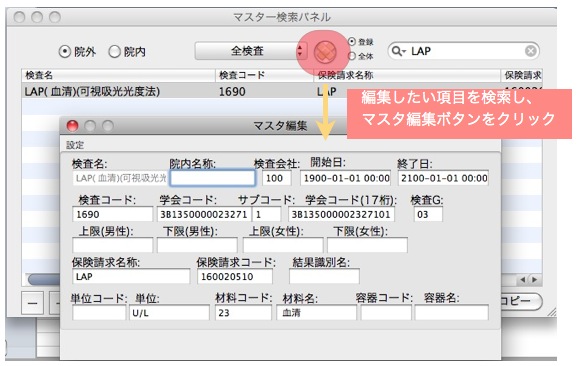The width and height of the screenshot is (581, 366).
Task: Click the サブコード field showing 1
Action: [266, 214]
